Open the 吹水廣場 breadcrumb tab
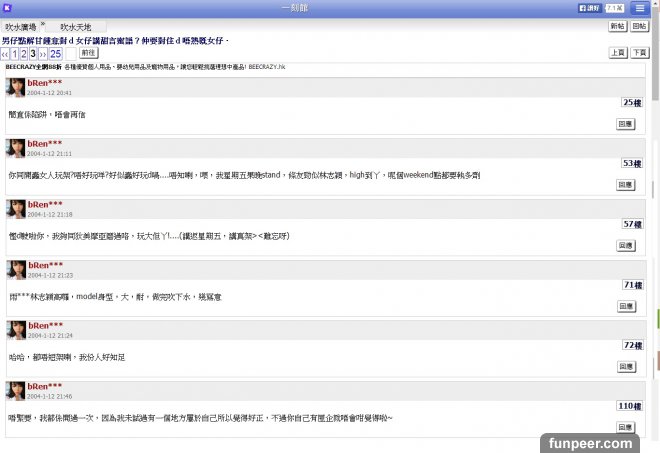Screen dimensions: 660x453 coord(22,26)
